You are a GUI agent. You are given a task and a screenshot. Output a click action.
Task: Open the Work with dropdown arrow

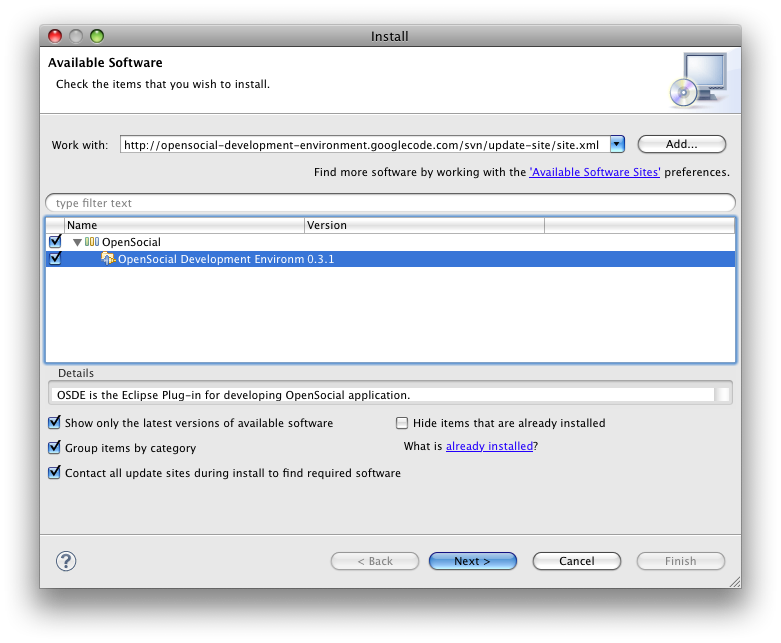coord(617,144)
